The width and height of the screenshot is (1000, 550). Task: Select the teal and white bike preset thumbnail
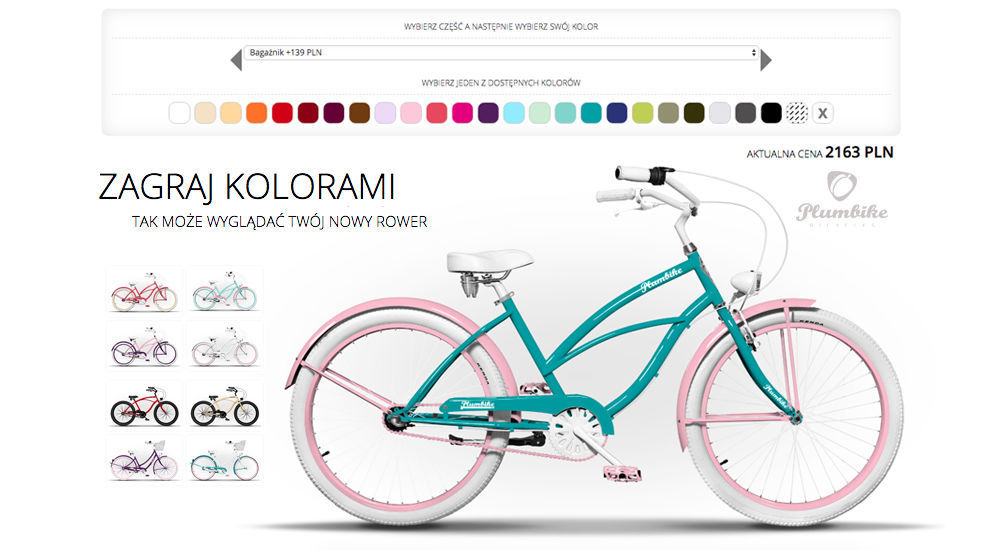click(x=224, y=461)
